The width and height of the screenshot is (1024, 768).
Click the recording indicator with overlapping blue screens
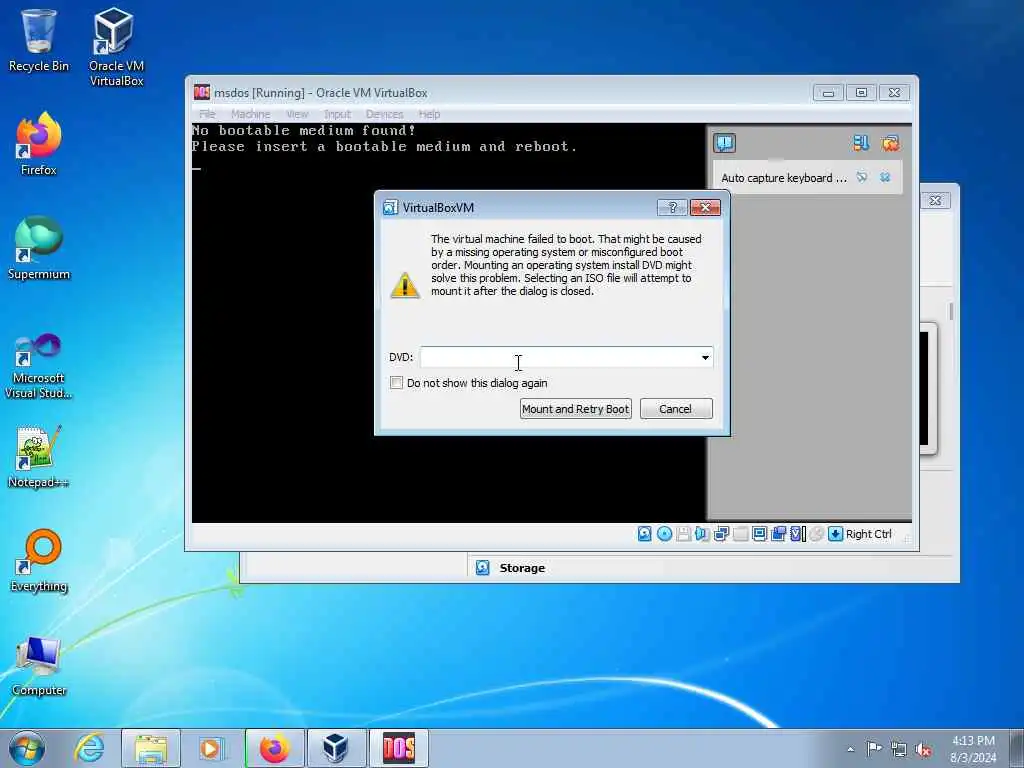(778, 534)
